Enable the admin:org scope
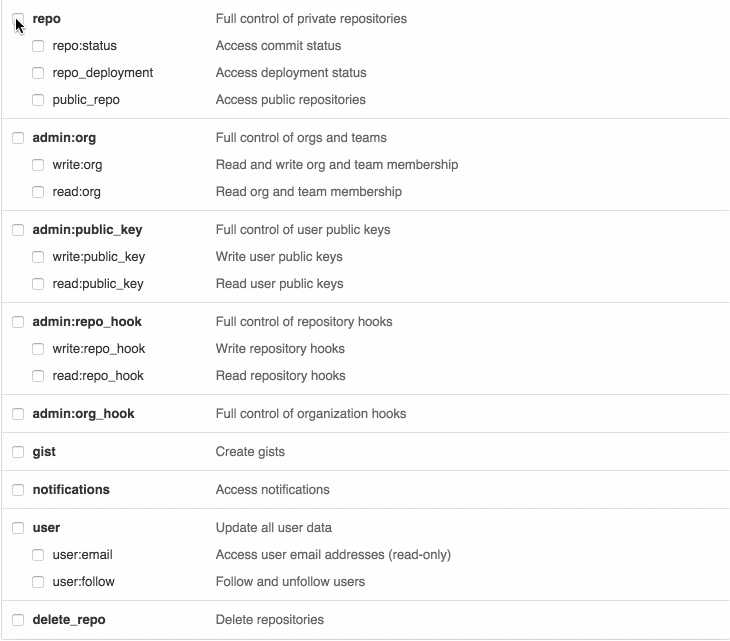Screen dimensions: 730x641 (18, 138)
